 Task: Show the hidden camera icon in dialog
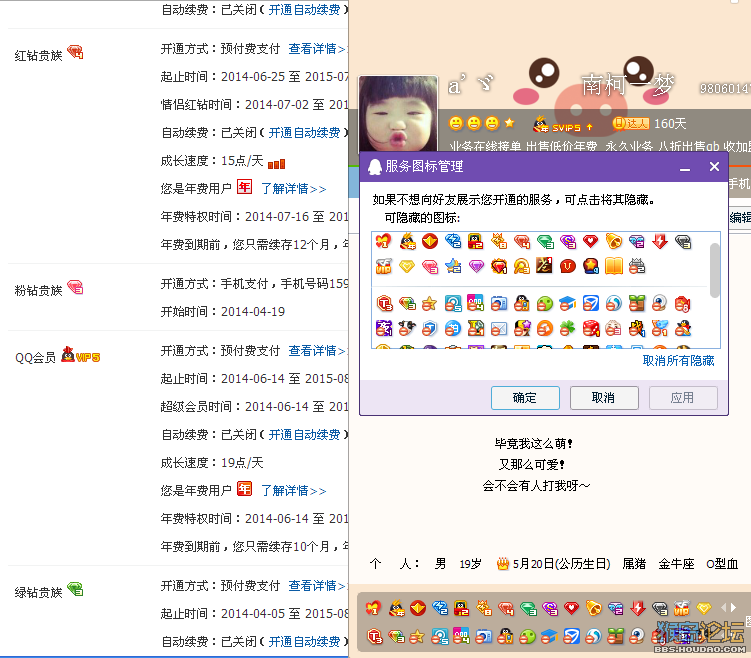[x=499, y=303]
